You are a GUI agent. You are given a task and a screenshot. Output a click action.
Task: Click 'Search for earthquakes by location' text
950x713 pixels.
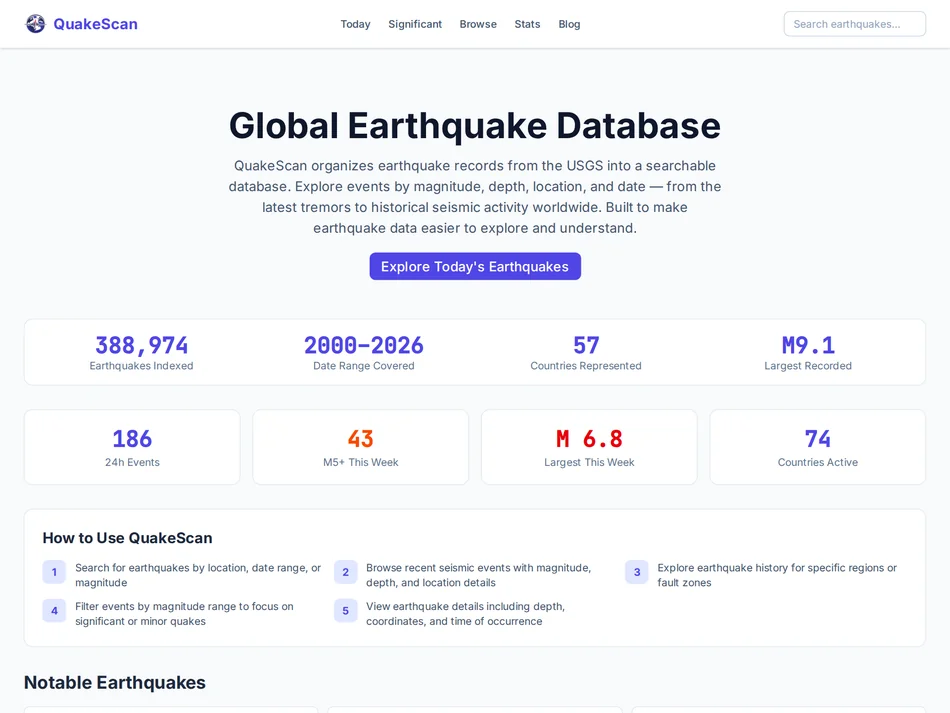click(198, 575)
